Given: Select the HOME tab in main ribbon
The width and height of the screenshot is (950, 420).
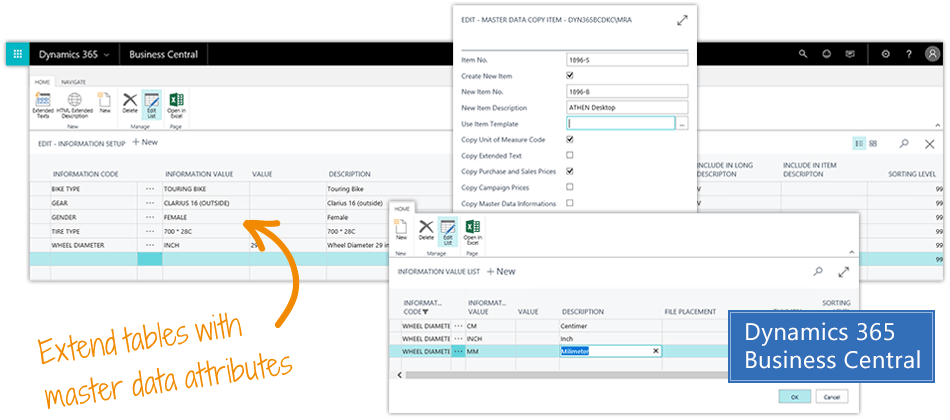Looking at the screenshot, I should coord(43,81).
